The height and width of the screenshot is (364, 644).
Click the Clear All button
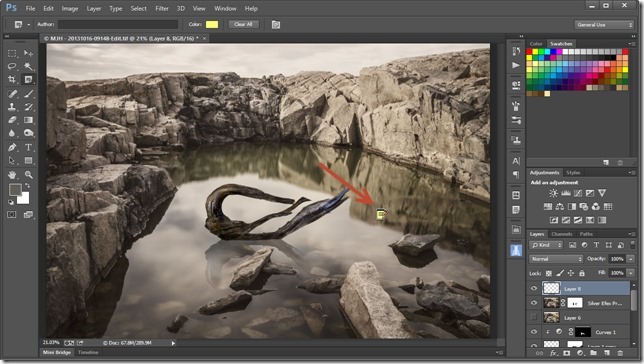tap(244, 24)
